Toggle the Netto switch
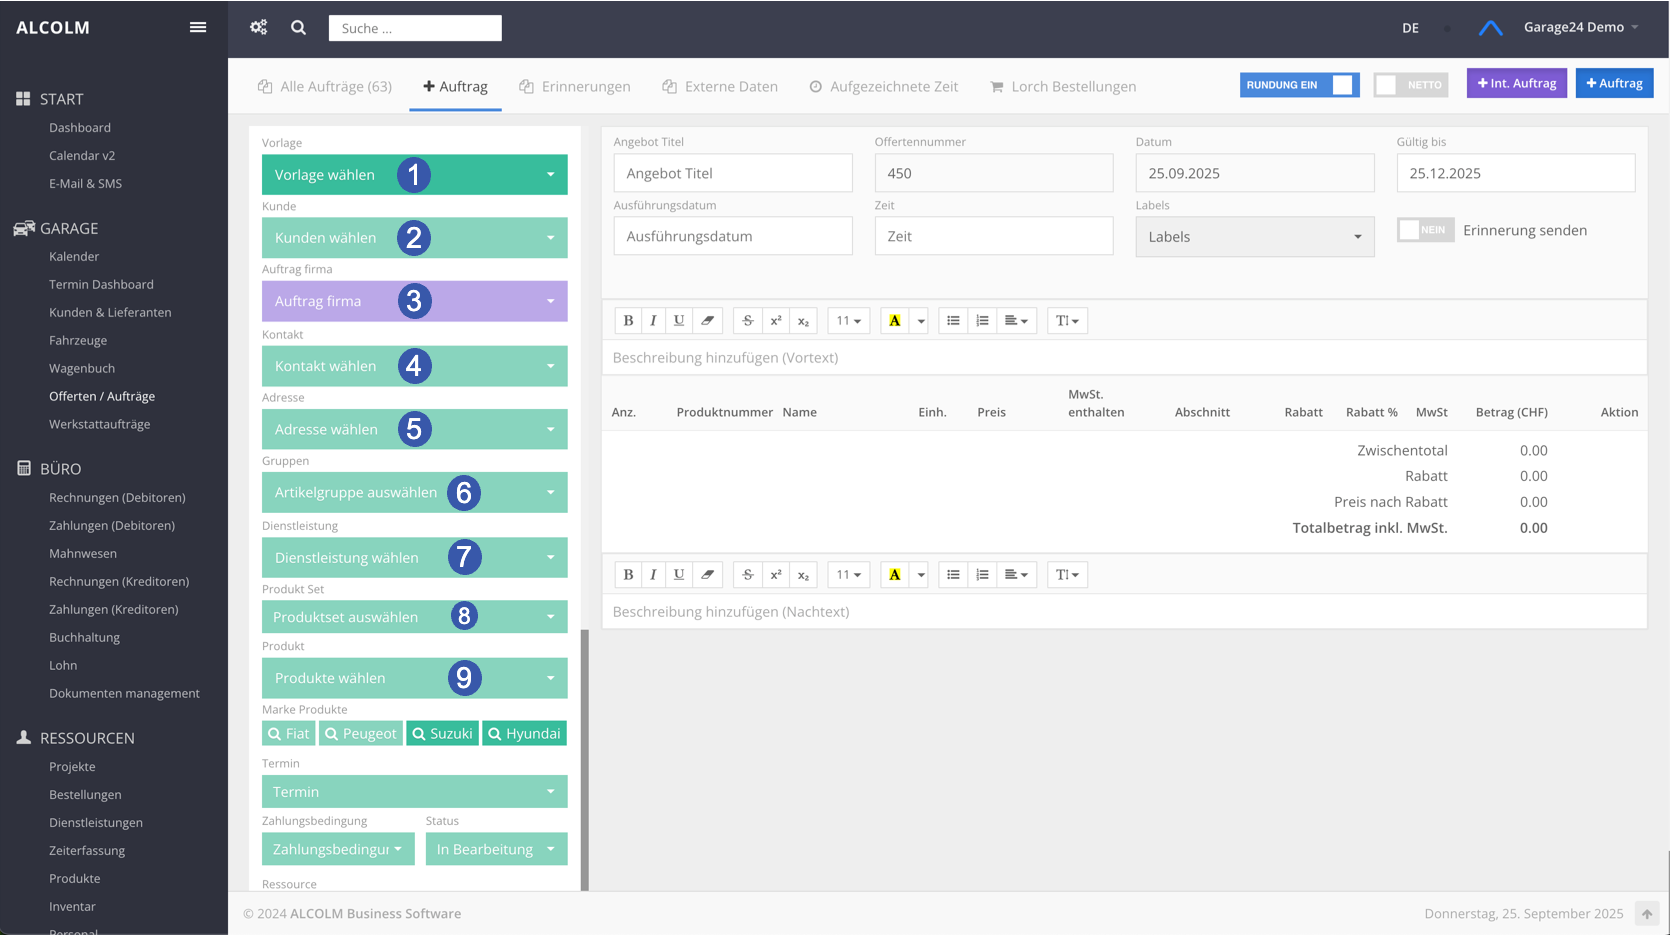This screenshot has width=1671, height=935. click(x=1410, y=85)
